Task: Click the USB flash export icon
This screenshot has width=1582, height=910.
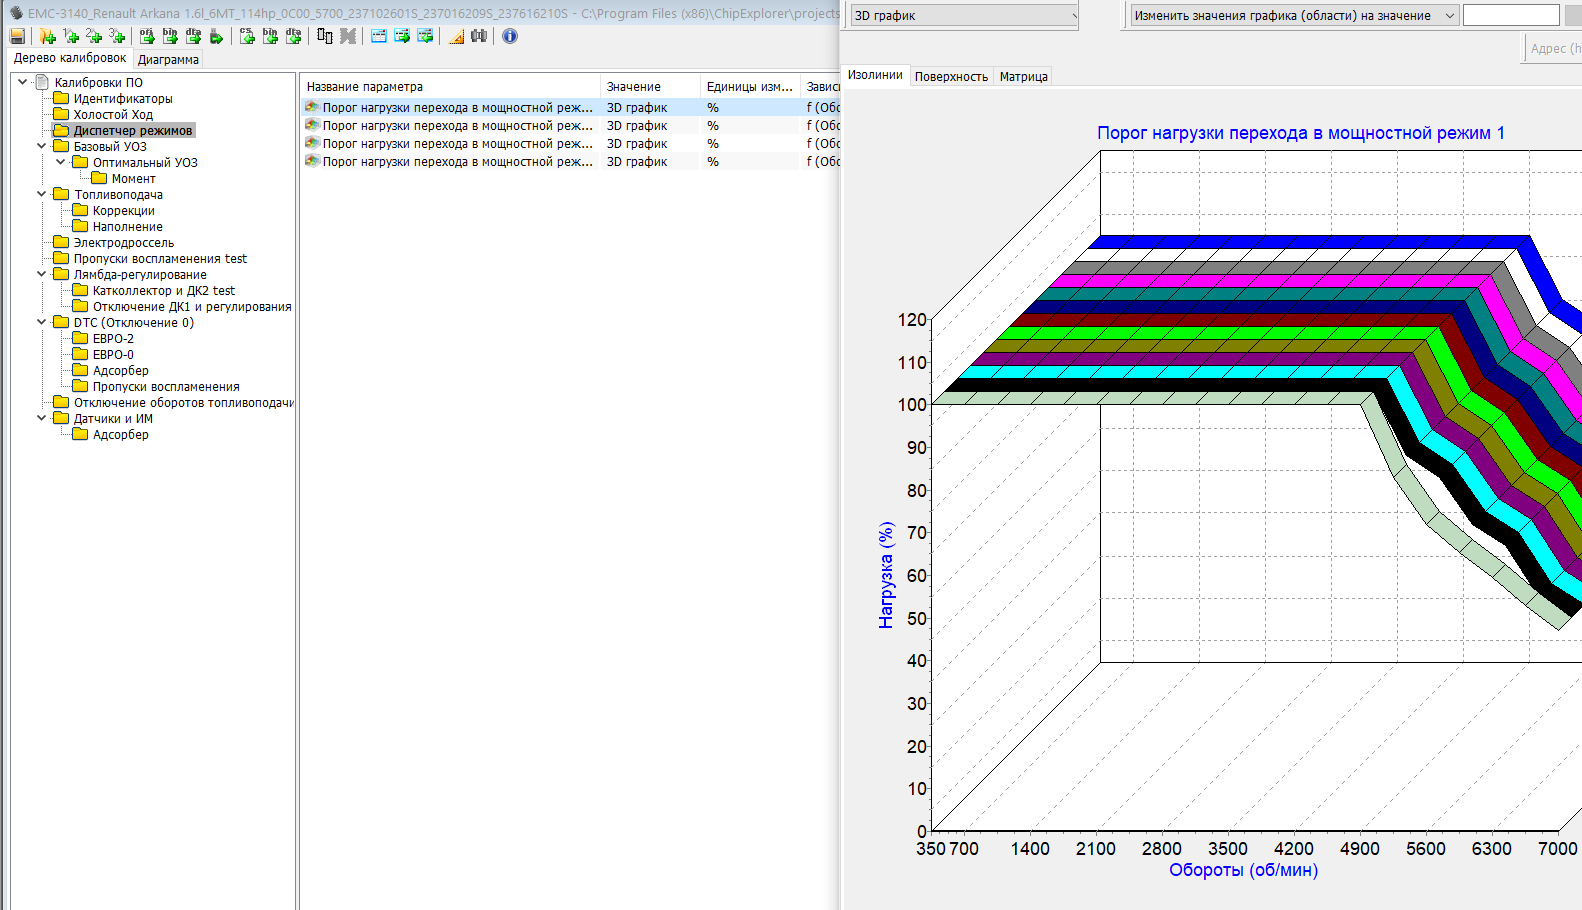Action: pos(216,36)
